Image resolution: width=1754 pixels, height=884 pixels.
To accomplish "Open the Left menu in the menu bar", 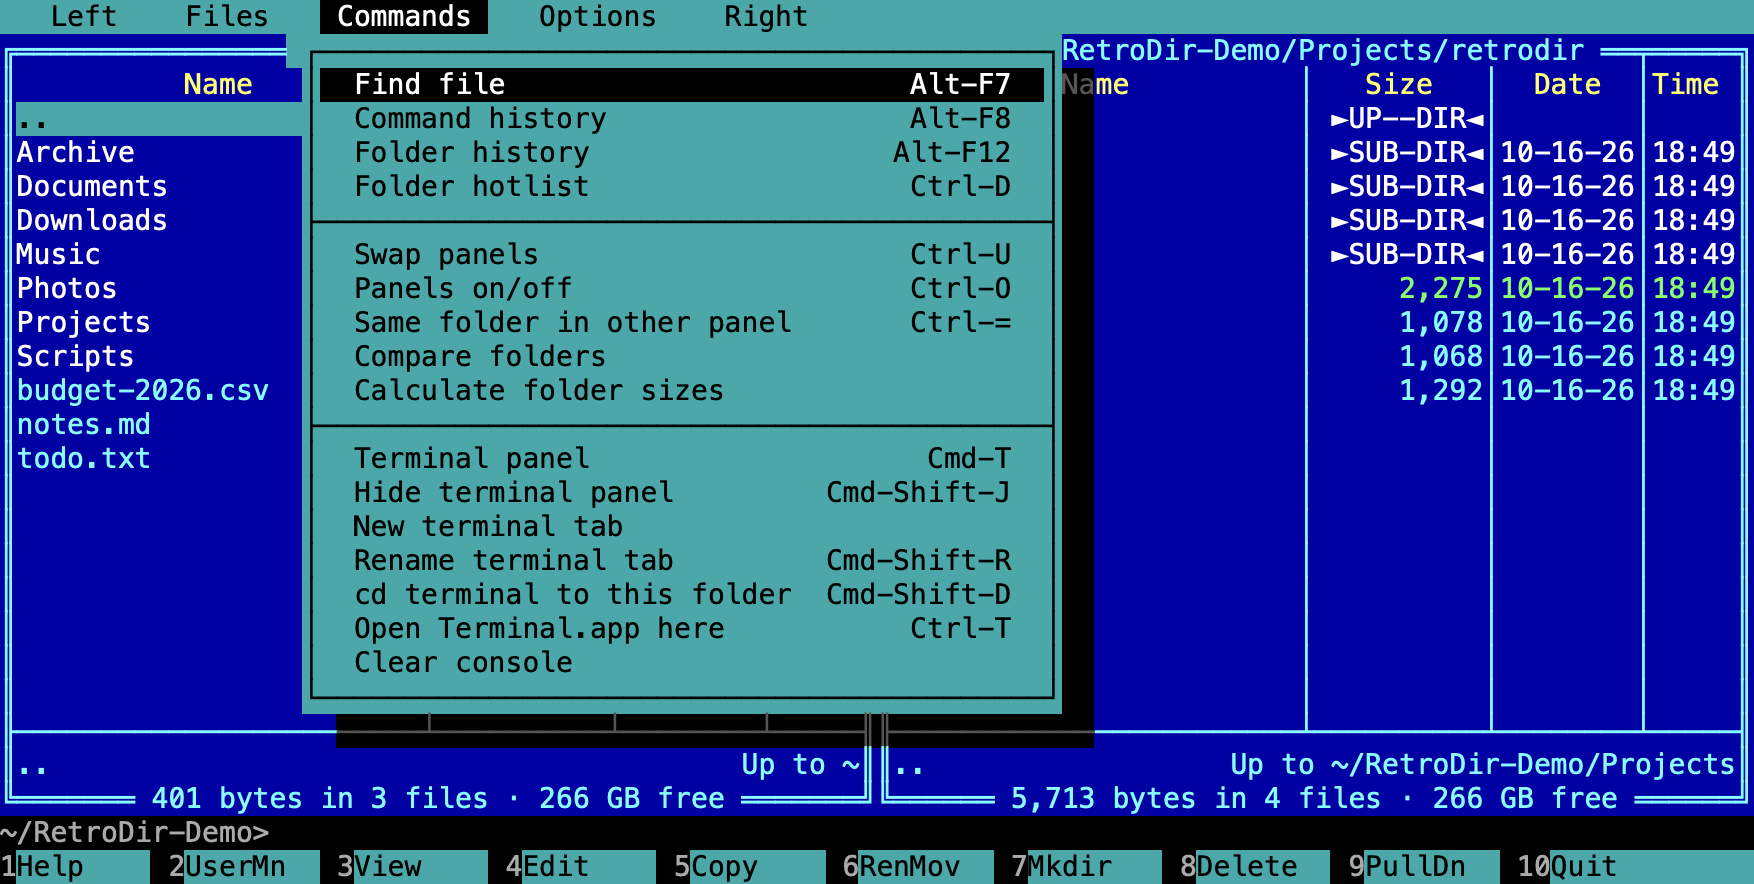I will click(84, 17).
